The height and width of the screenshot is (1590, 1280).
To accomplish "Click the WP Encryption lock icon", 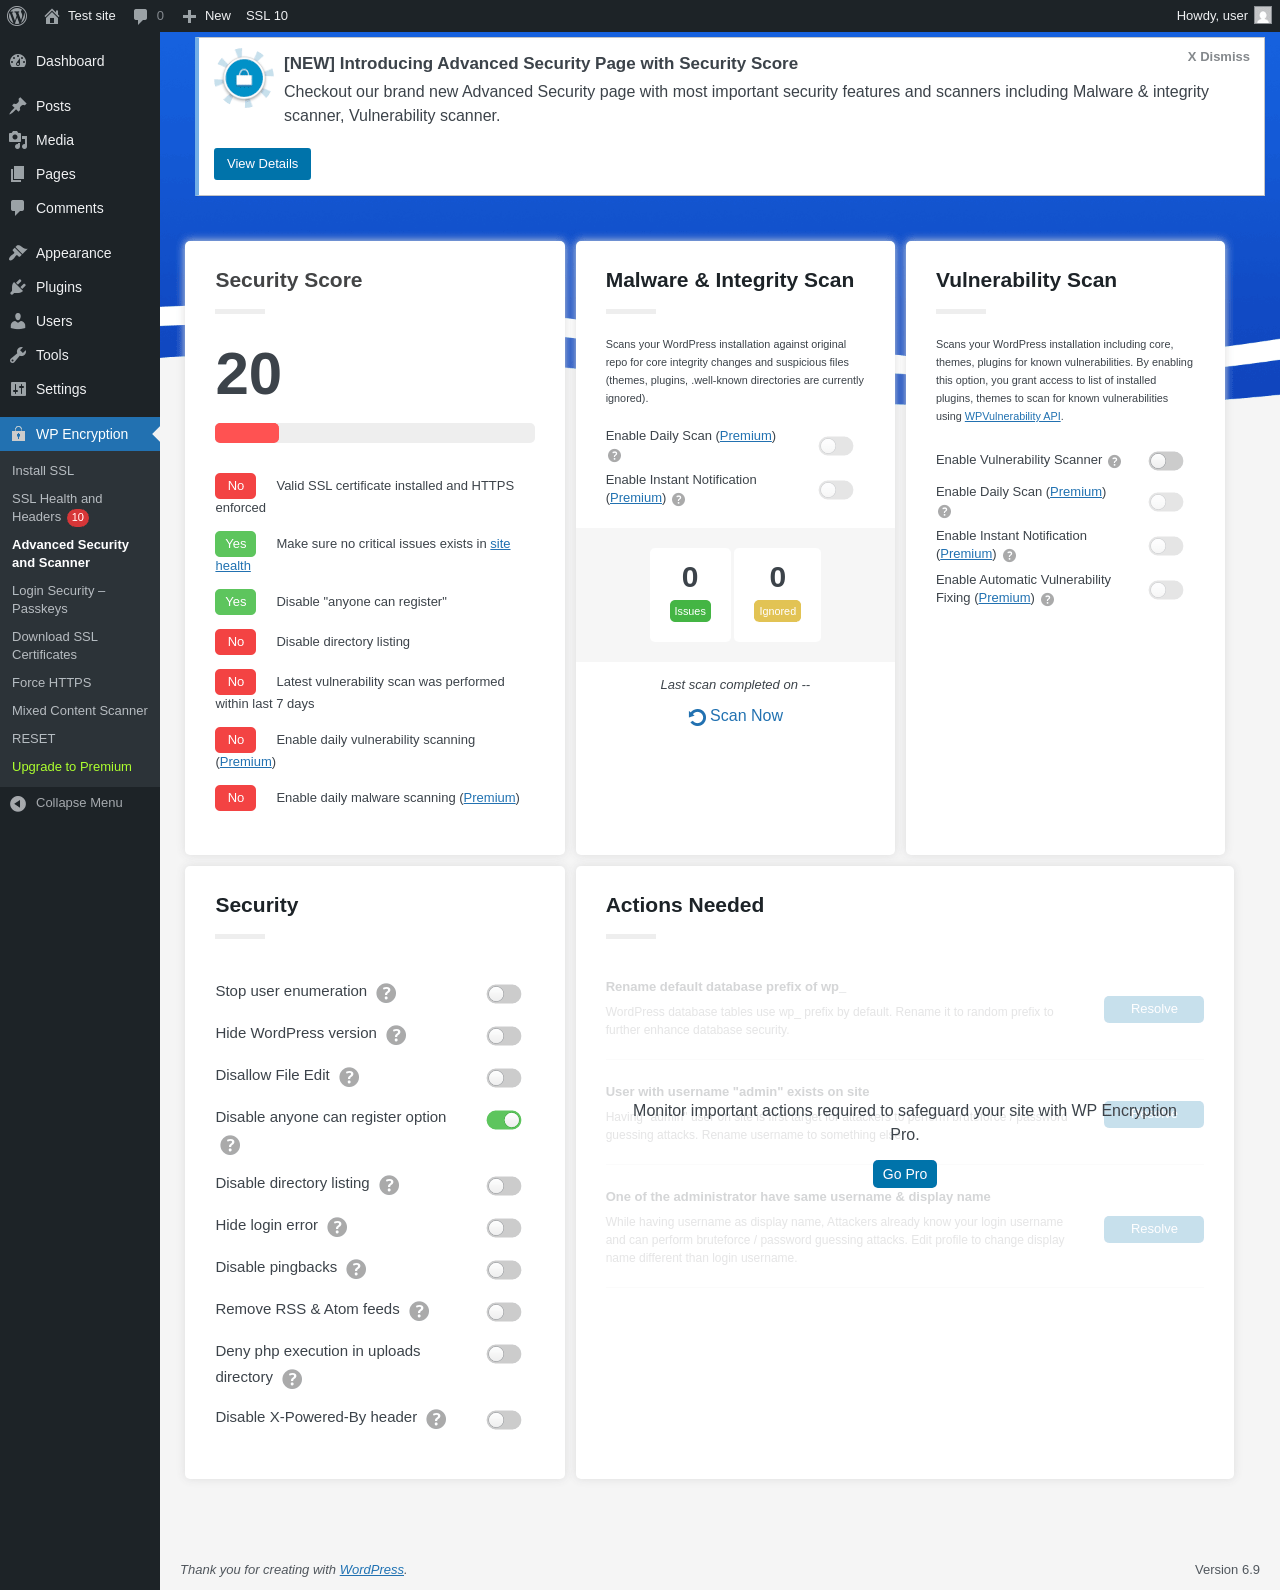I will 18,434.
